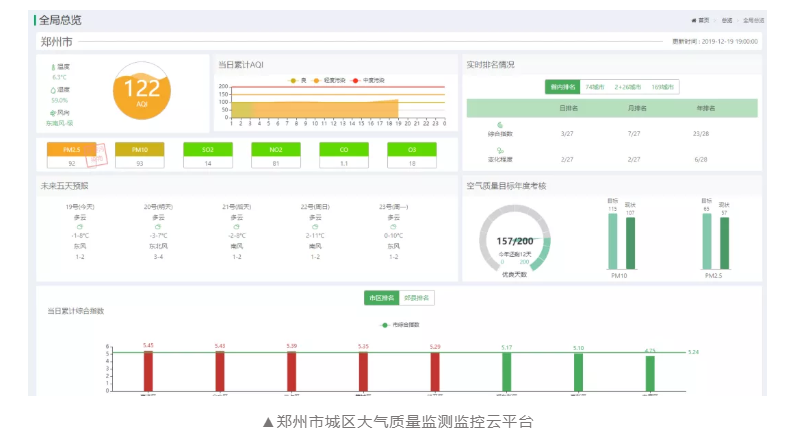The image size is (794, 444).
Task: Click the 19号 forecast weather icon
Action: [x=81, y=226]
